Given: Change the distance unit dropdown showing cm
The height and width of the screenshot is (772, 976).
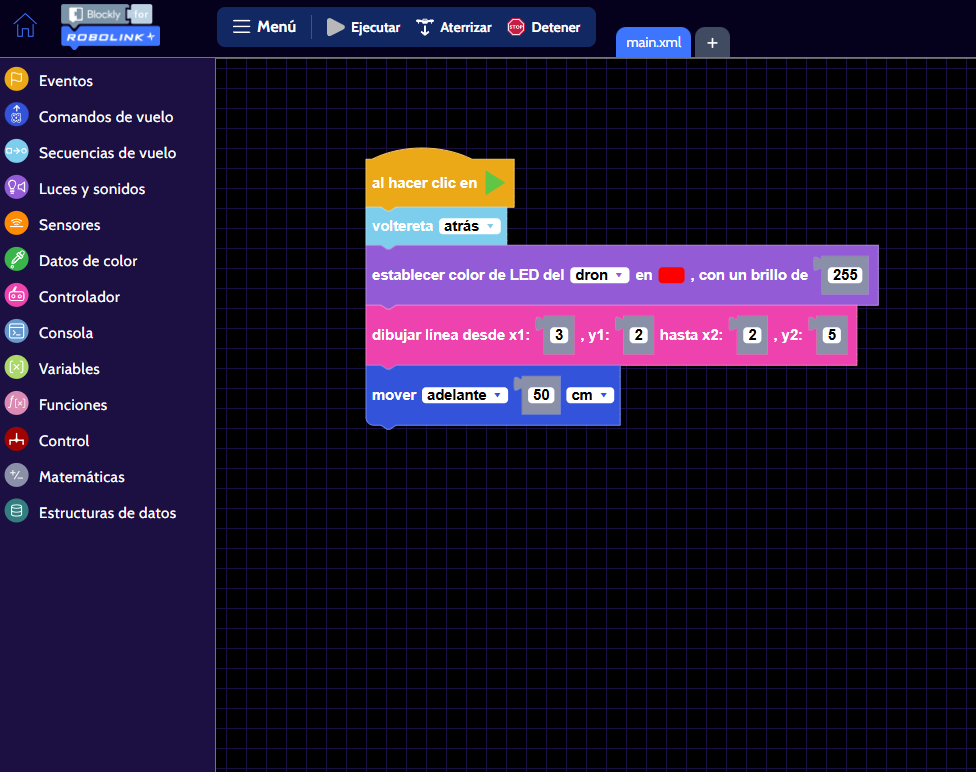Looking at the screenshot, I should point(590,395).
